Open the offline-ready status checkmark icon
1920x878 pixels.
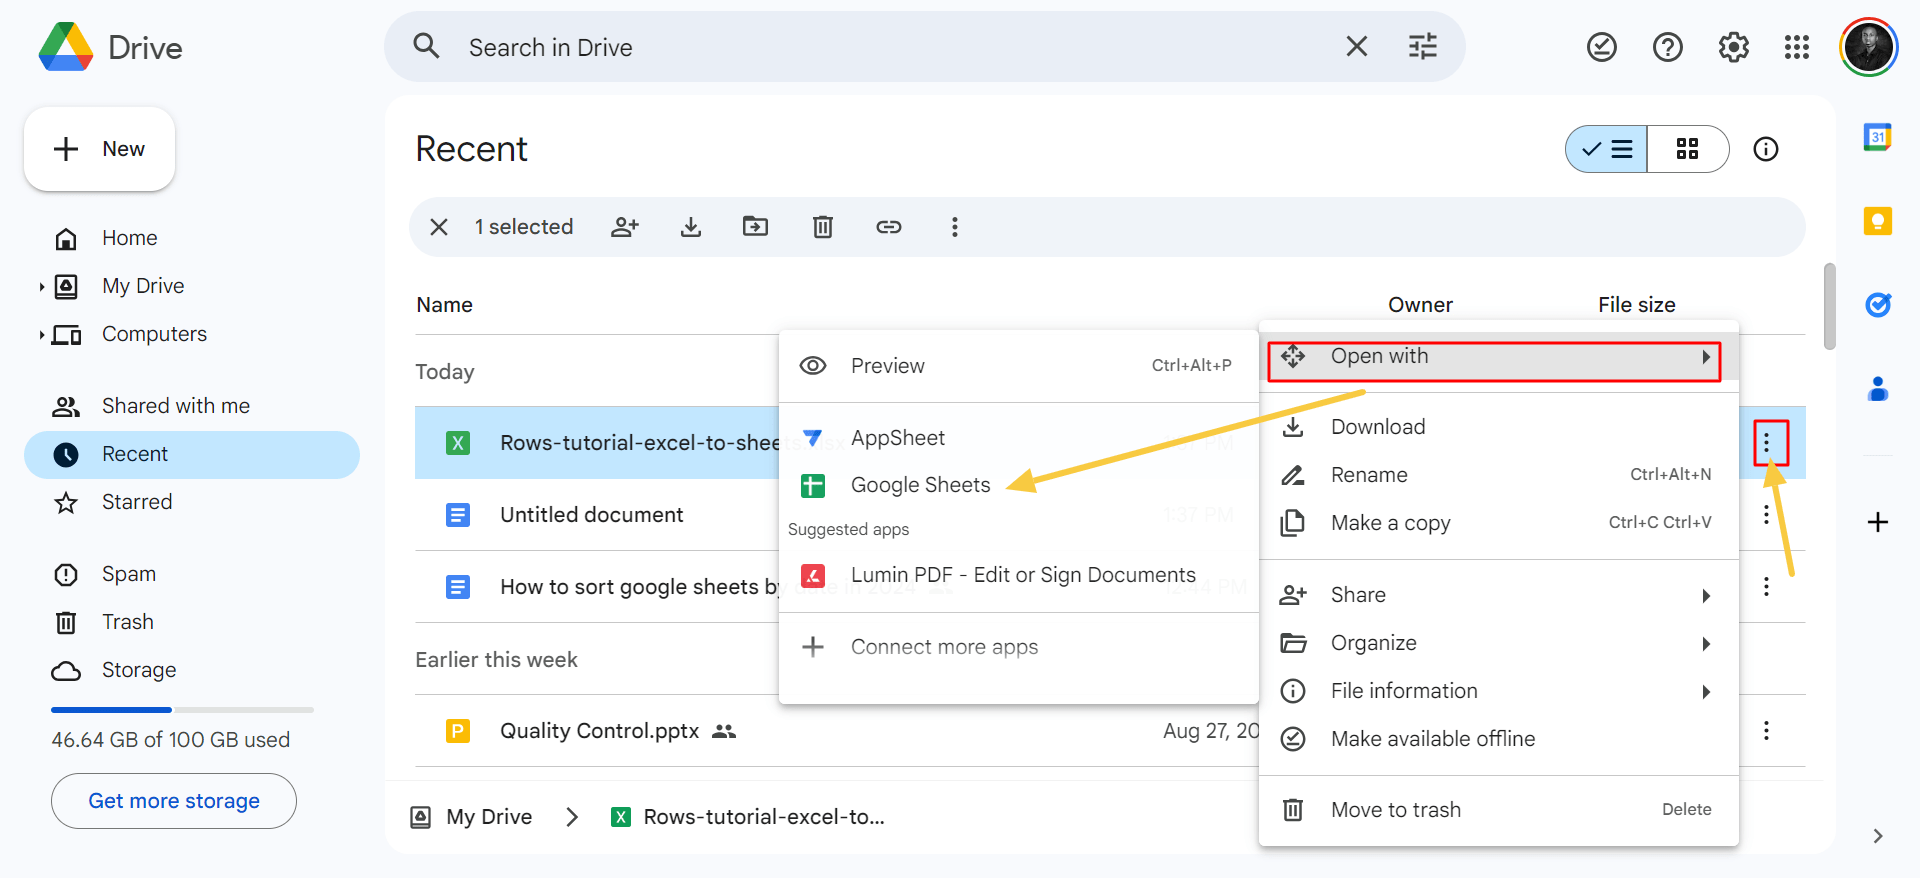[x=1601, y=47]
